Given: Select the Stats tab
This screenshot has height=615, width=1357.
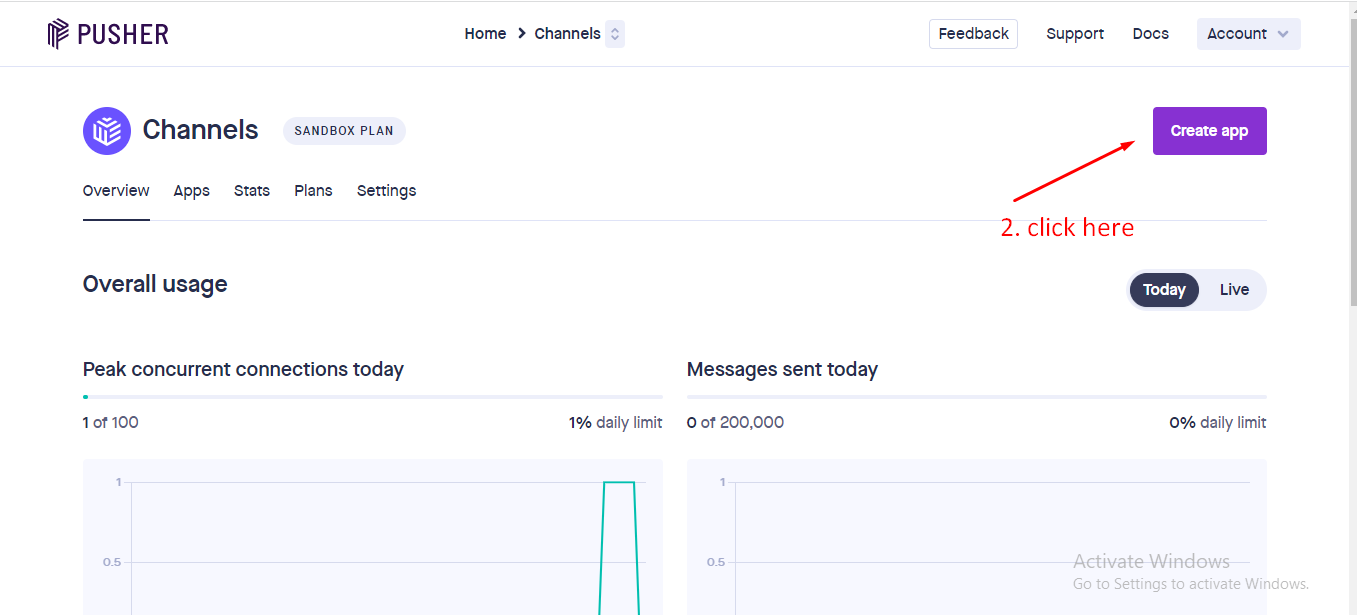Looking at the screenshot, I should pyautogui.click(x=252, y=191).
